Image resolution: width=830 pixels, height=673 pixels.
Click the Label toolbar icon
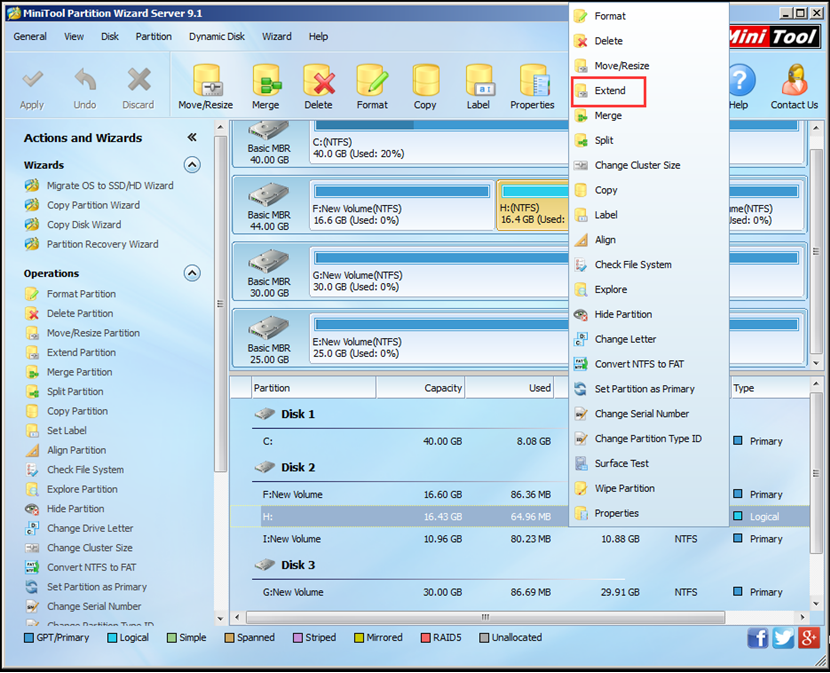(x=479, y=81)
